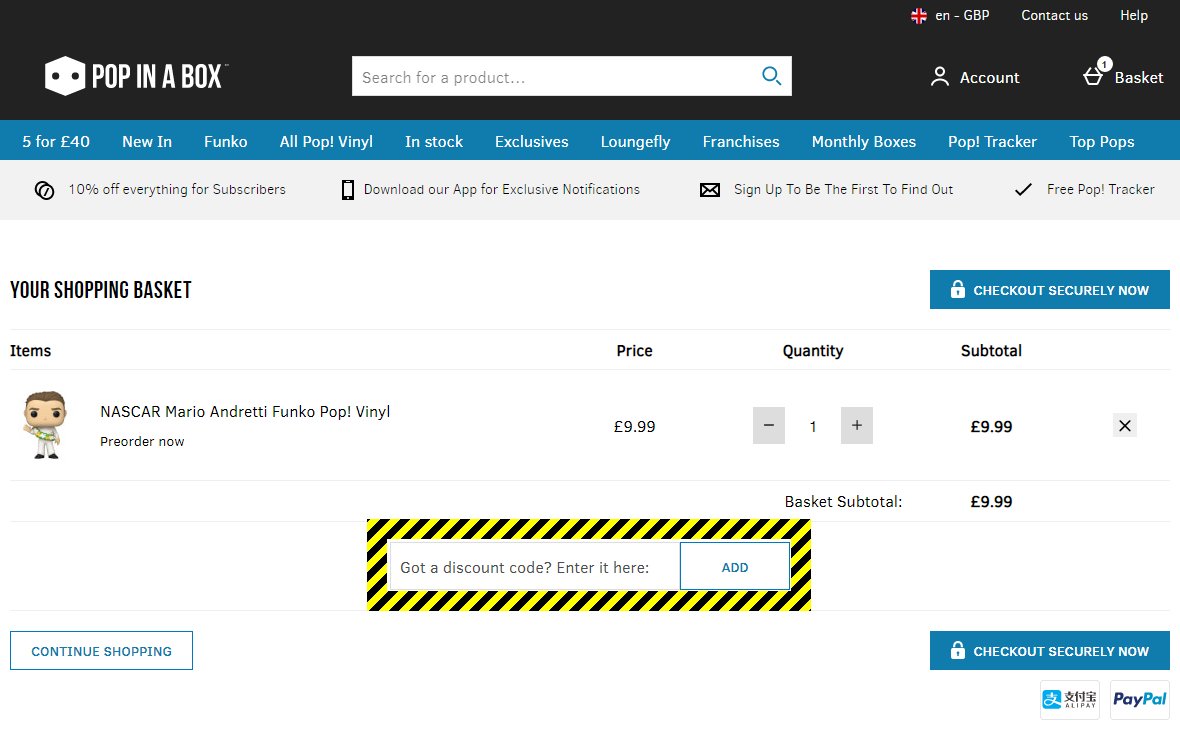This screenshot has height=740, width=1180.
Task: Focus the product search field
Action: click(553, 77)
